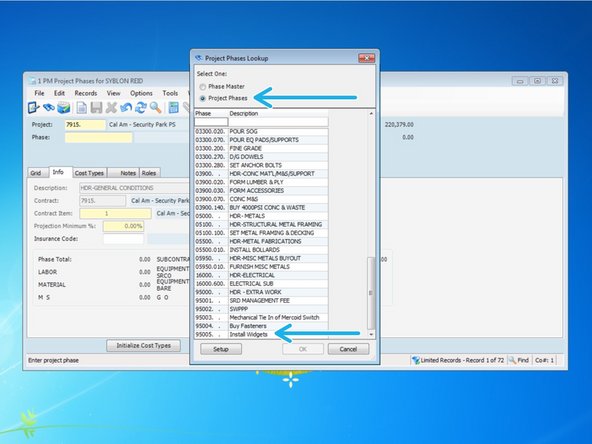
Task: Select the 'POUR SOG' row
Action: point(261,131)
